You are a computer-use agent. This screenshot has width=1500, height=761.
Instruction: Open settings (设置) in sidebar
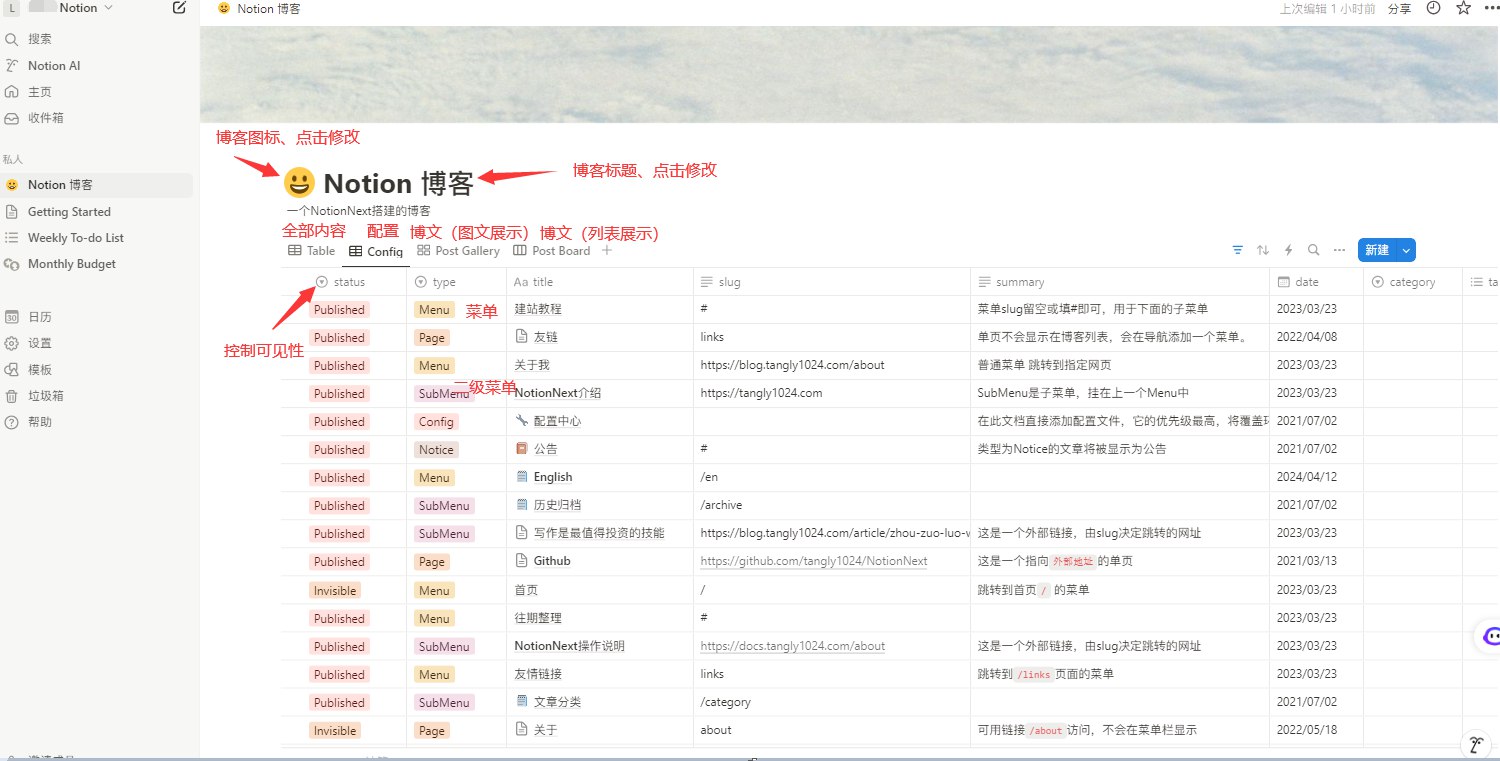[39, 343]
